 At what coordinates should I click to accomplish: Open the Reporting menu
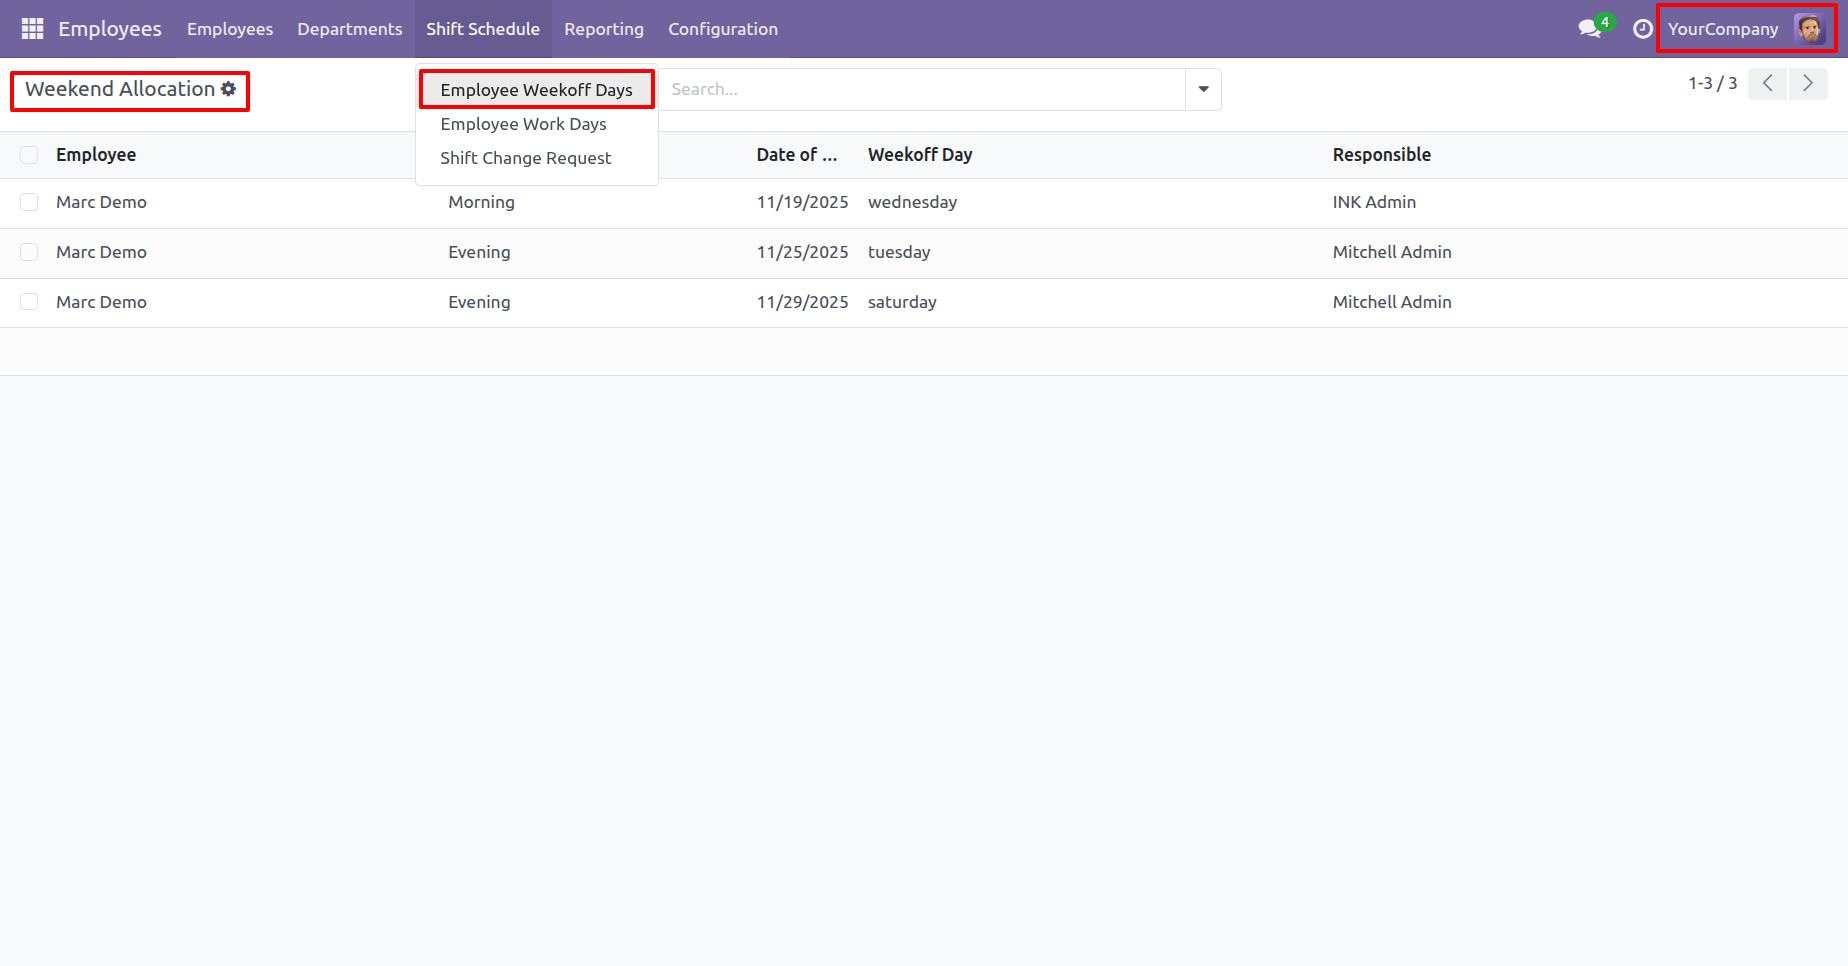604,29
